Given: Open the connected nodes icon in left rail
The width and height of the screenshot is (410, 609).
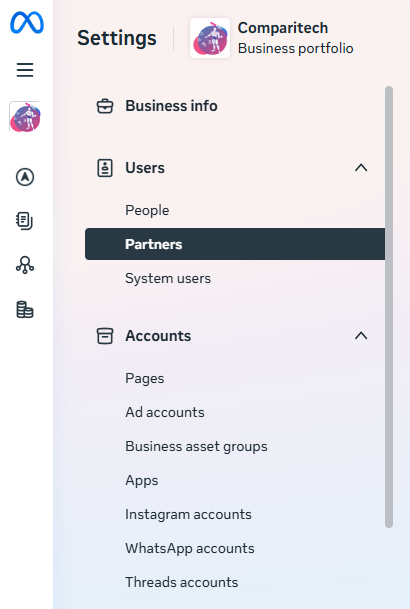Looking at the screenshot, I should click(x=25, y=265).
